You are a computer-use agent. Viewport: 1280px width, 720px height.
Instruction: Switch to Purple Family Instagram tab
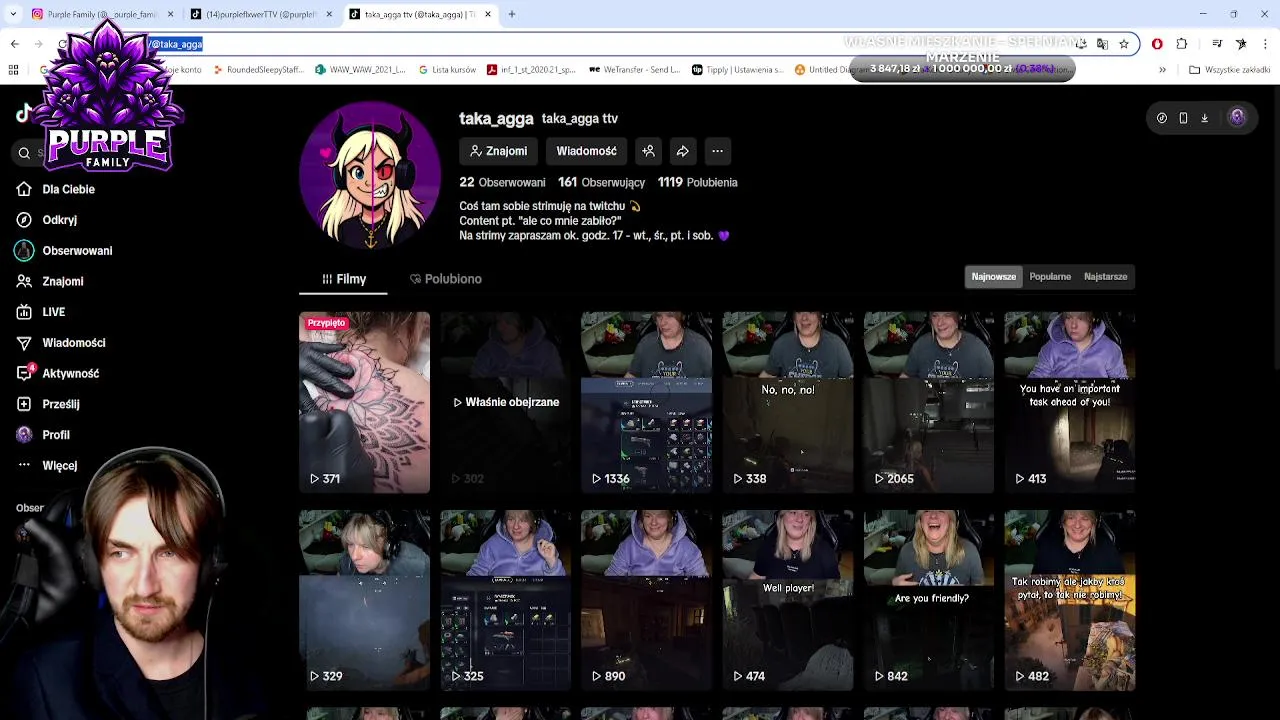coord(101,14)
